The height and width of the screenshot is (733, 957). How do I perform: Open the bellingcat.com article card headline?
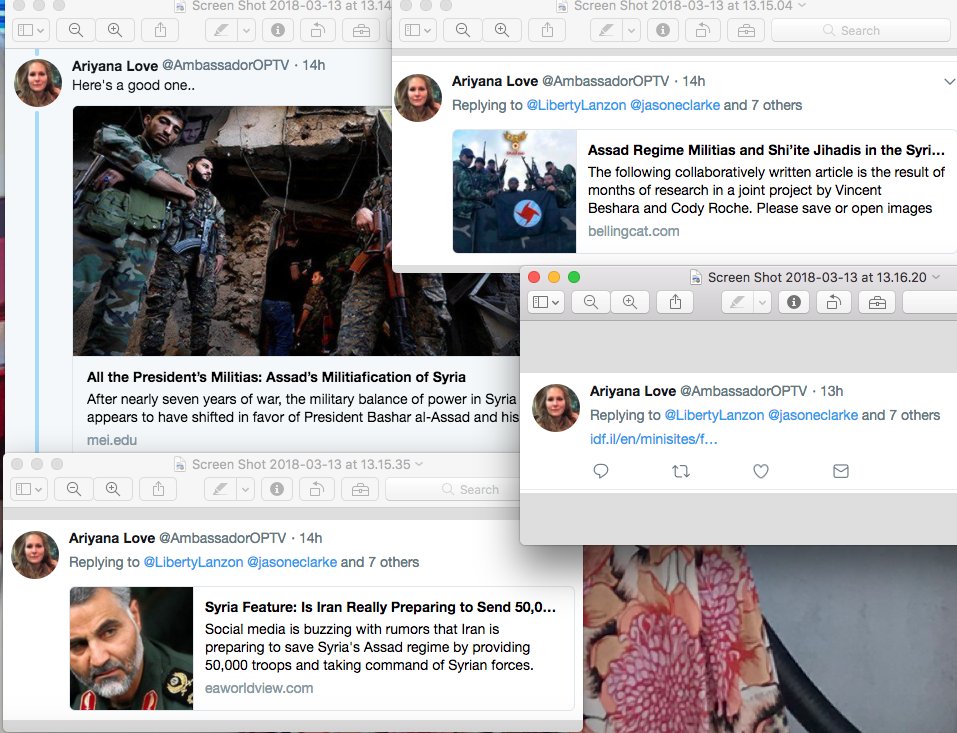click(x=766, y=150)
